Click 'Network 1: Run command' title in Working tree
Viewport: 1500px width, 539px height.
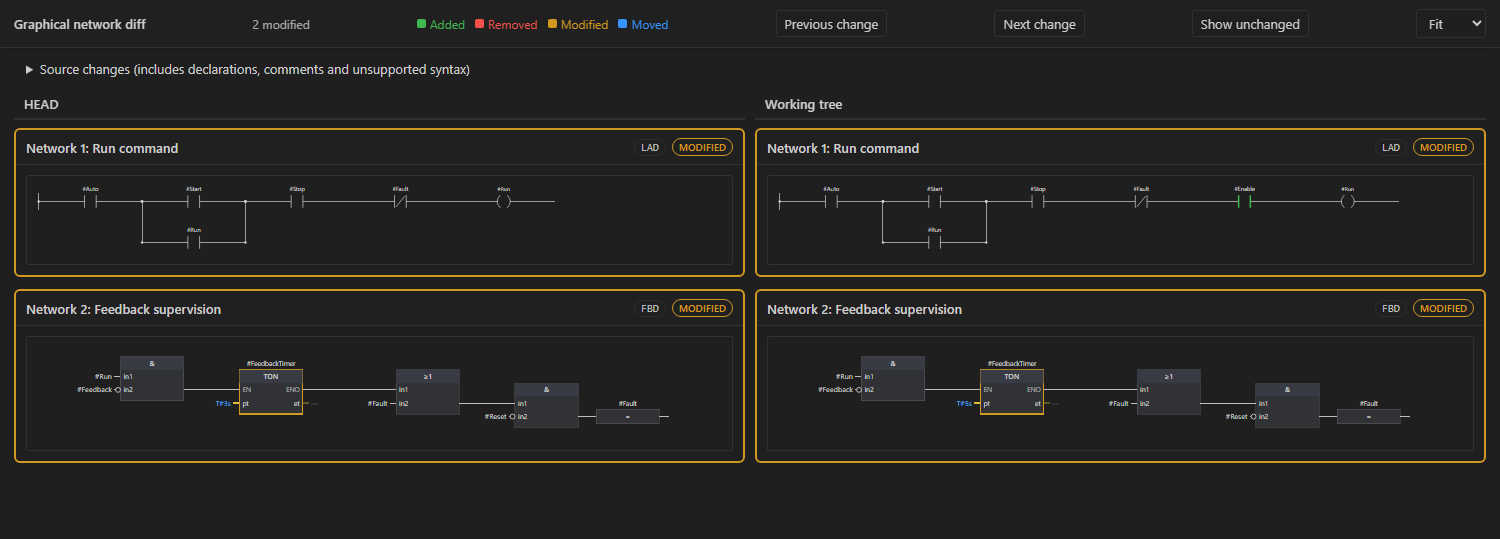pos(843,148)
